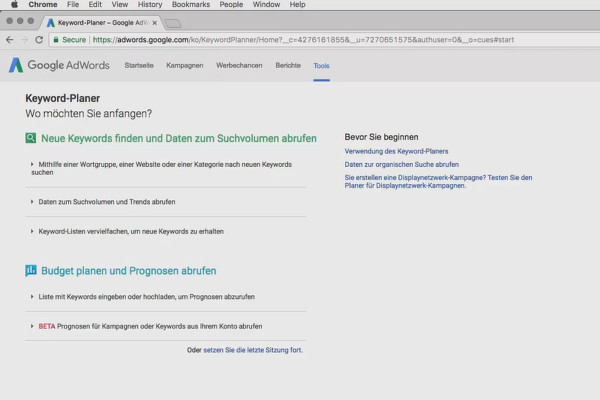Screen dimensions: 600x400
Task: Click 'Bevor Sie beginnen' heading
Action: (x=381, y=137)
